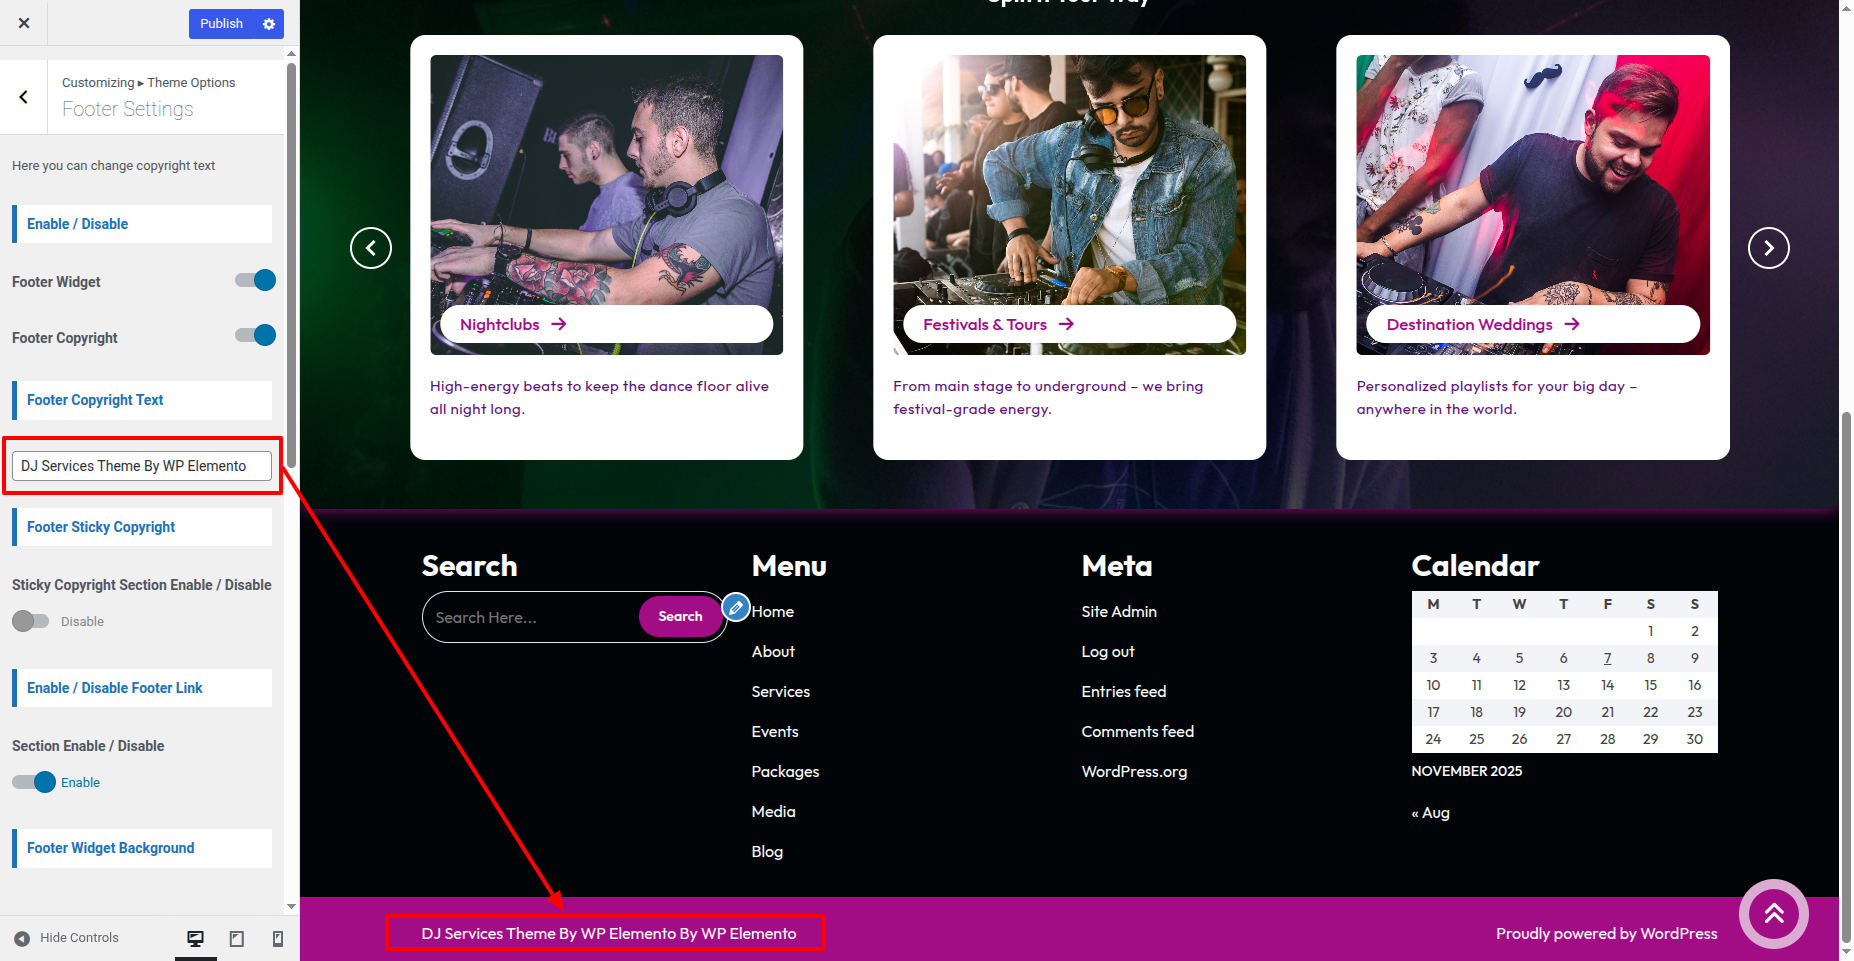Screen dimensions: 1854x961
Task: Click the scroll-to-top double arrow button
Action: click(x=1773, y=913)
